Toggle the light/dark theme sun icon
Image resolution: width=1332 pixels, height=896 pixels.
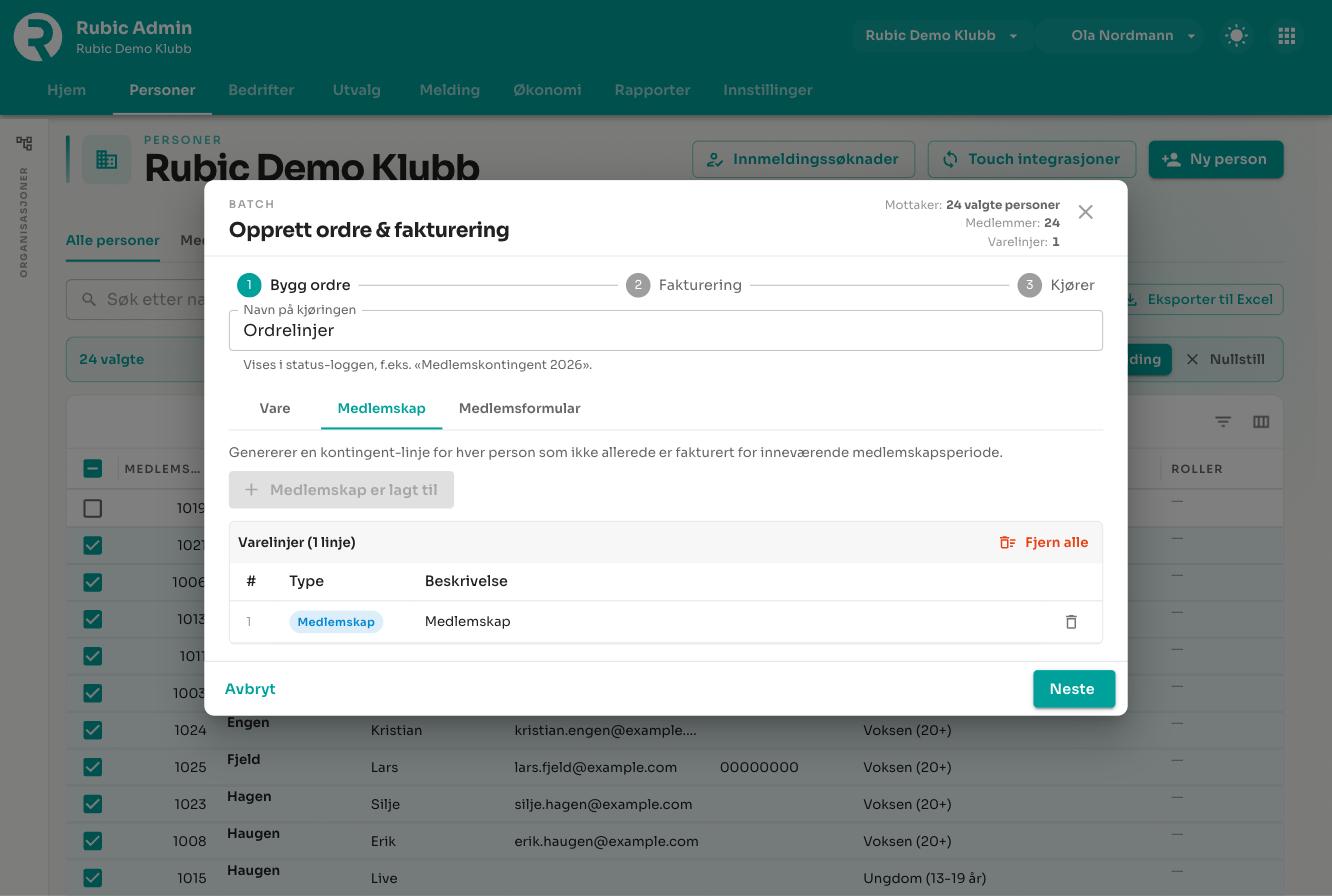click(1237, 36)
